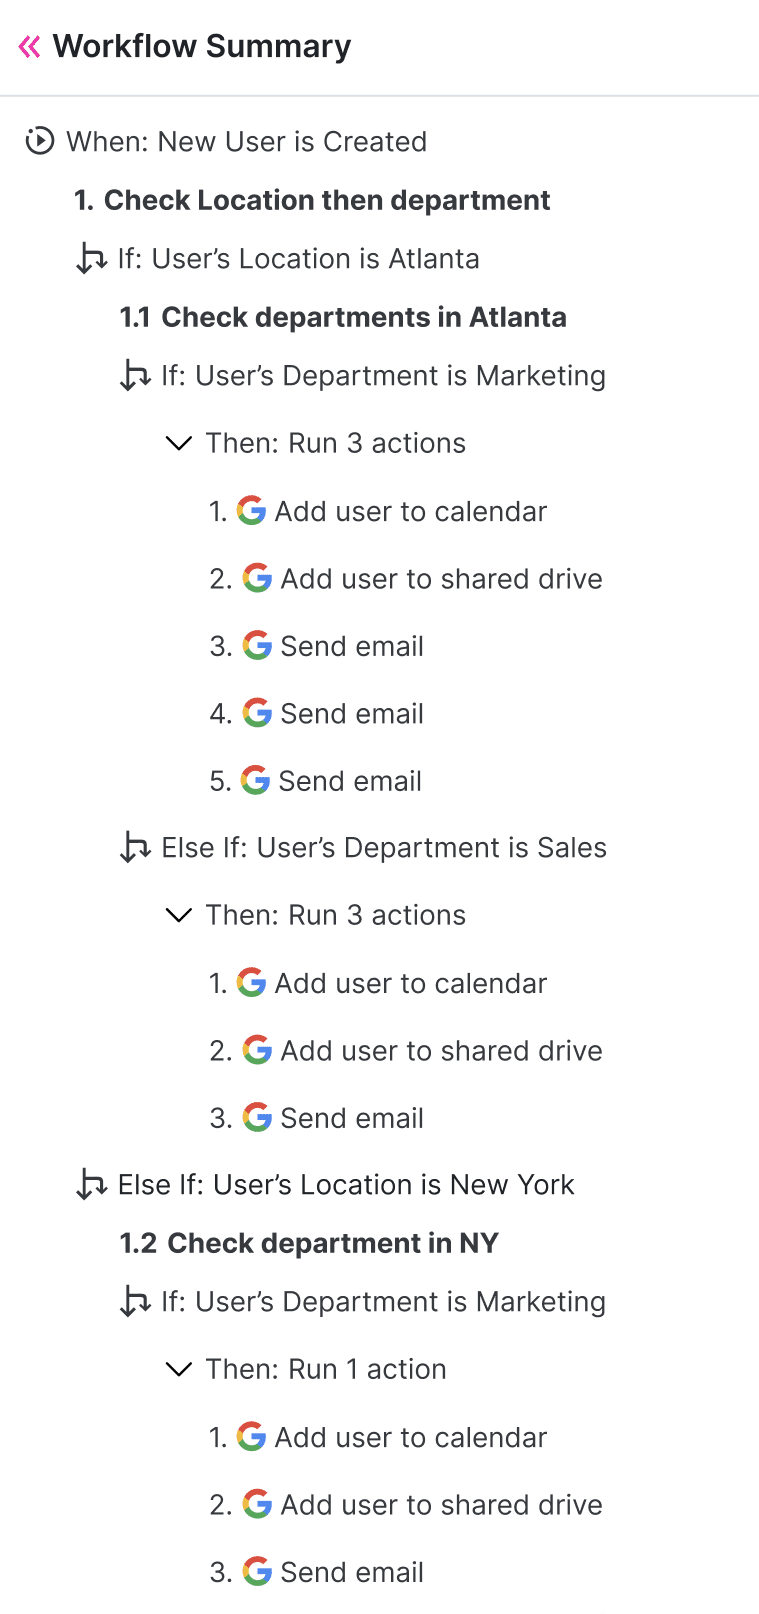This screenshot has height=1614, width=759.
Task: Open step 1.2 Check department in NY
Action: (x=309, y=1243)
